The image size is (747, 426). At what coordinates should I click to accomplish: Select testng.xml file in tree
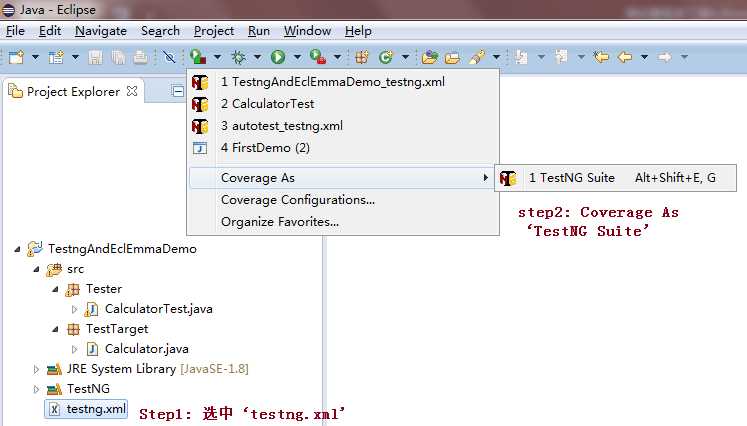[86, 409]
